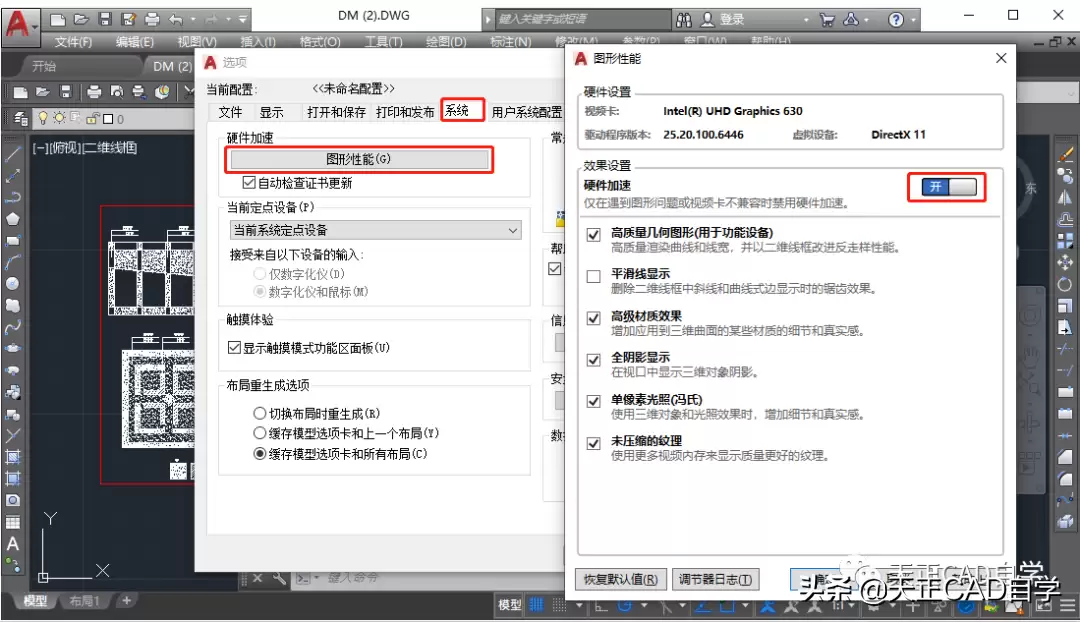The image size is (1080, 622).
Task: Disable 高质量几何图形 option
Action: (x=593, y=234)
